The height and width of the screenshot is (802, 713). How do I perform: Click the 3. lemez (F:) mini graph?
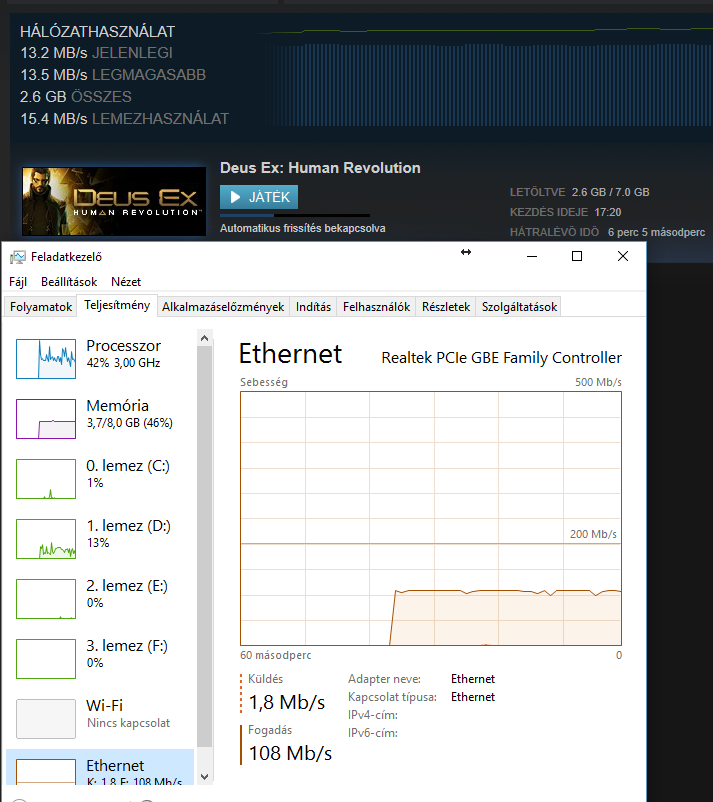point(46,659)
